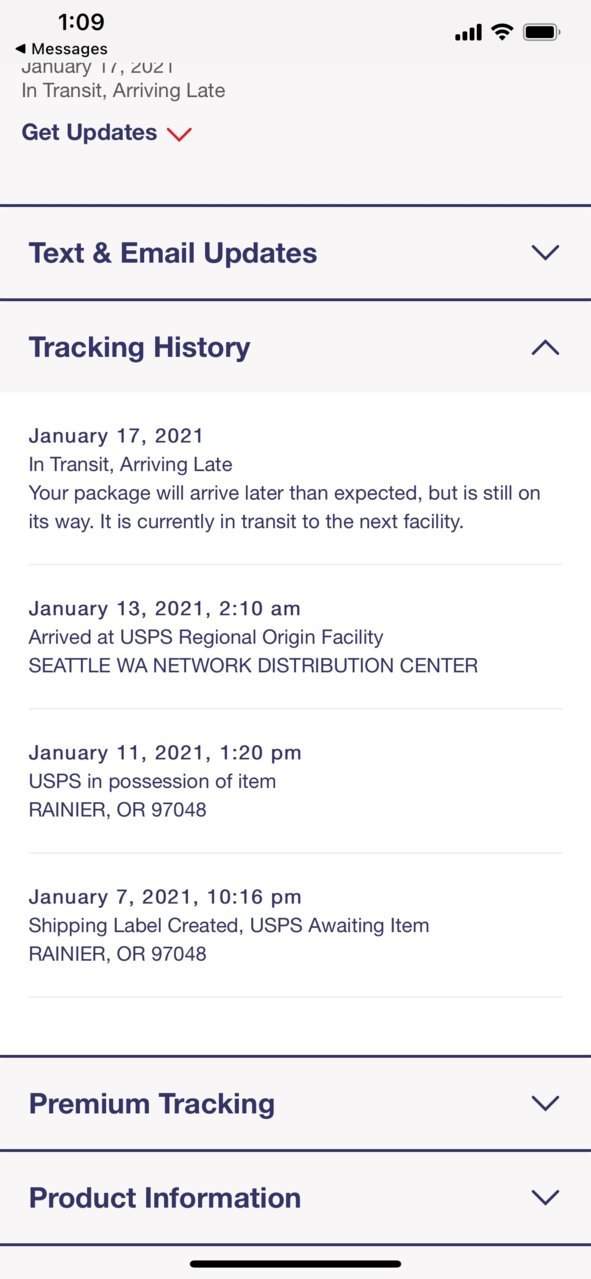Tap the cellular signal bars icon
The height and width of the screenshot is (1279, 591).
click(468, 33)
